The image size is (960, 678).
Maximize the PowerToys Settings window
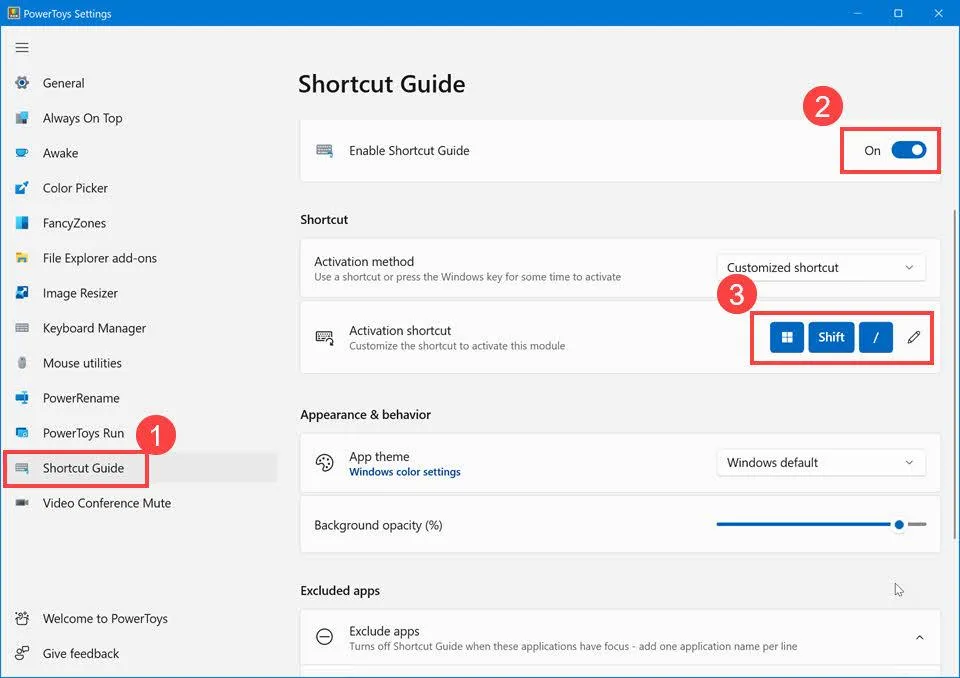[x=898, y=13]
